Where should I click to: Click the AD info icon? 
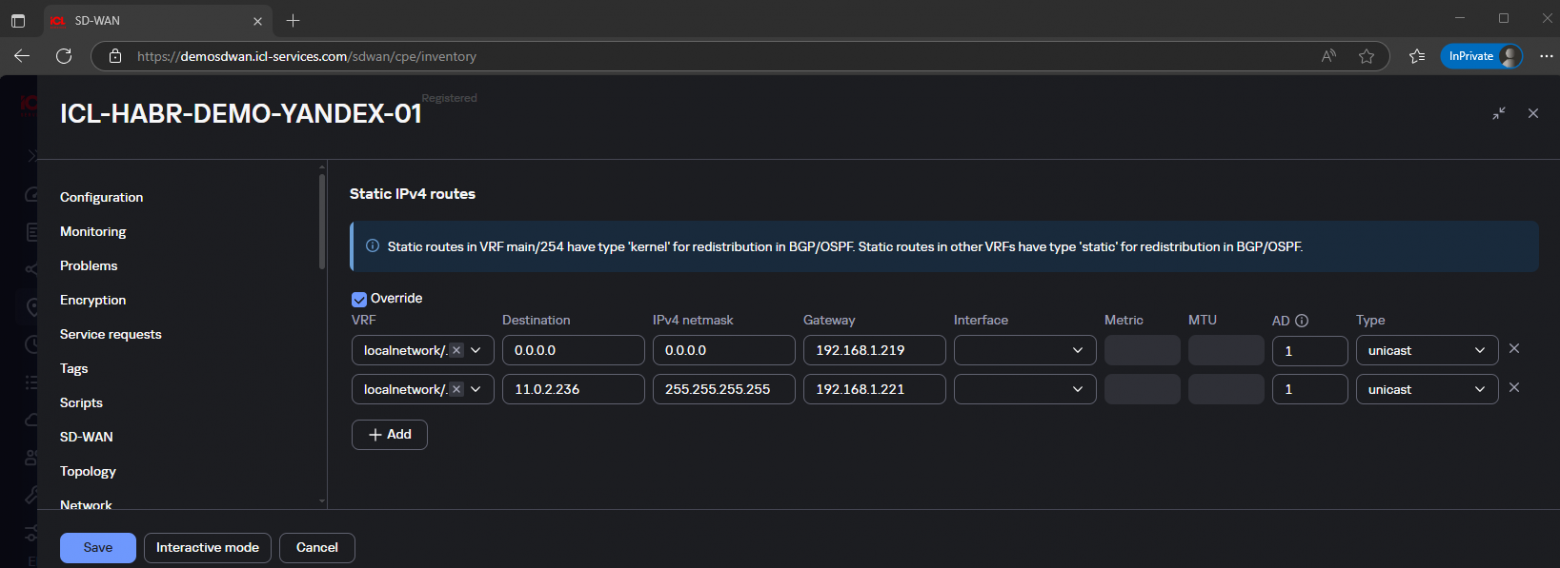[1302, 321]
